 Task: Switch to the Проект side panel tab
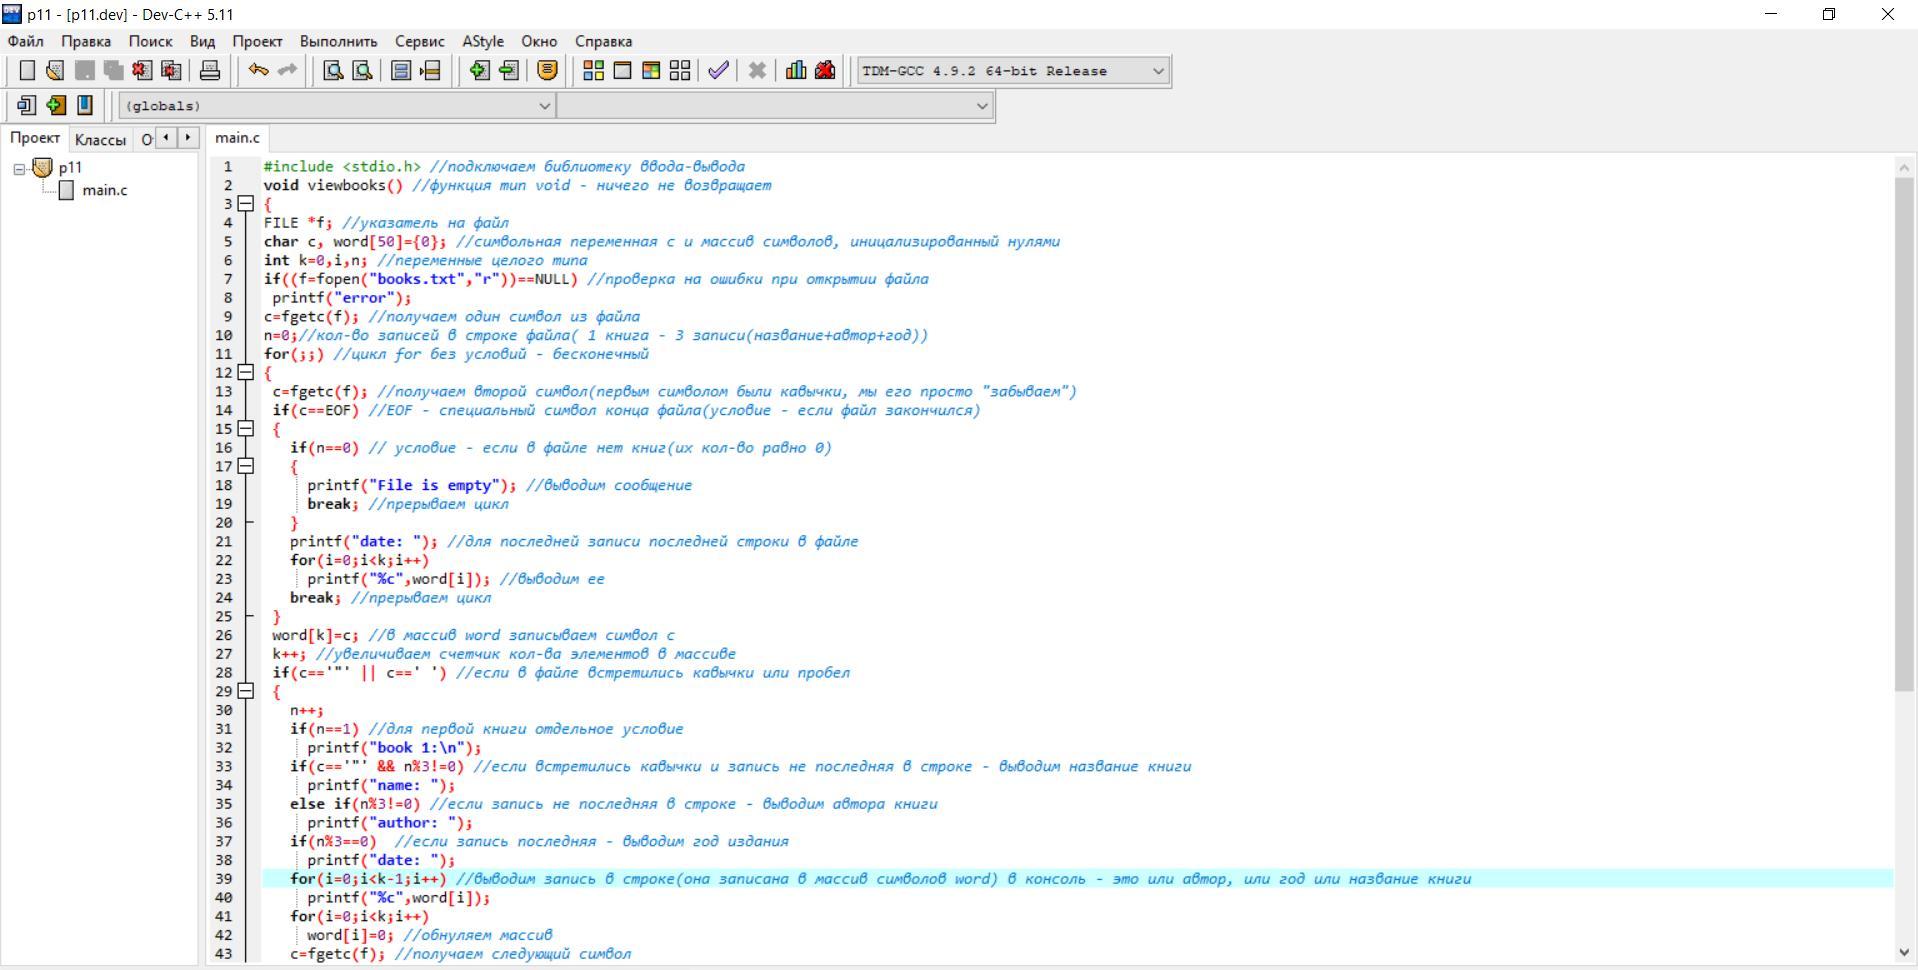(x=35, y=138)
